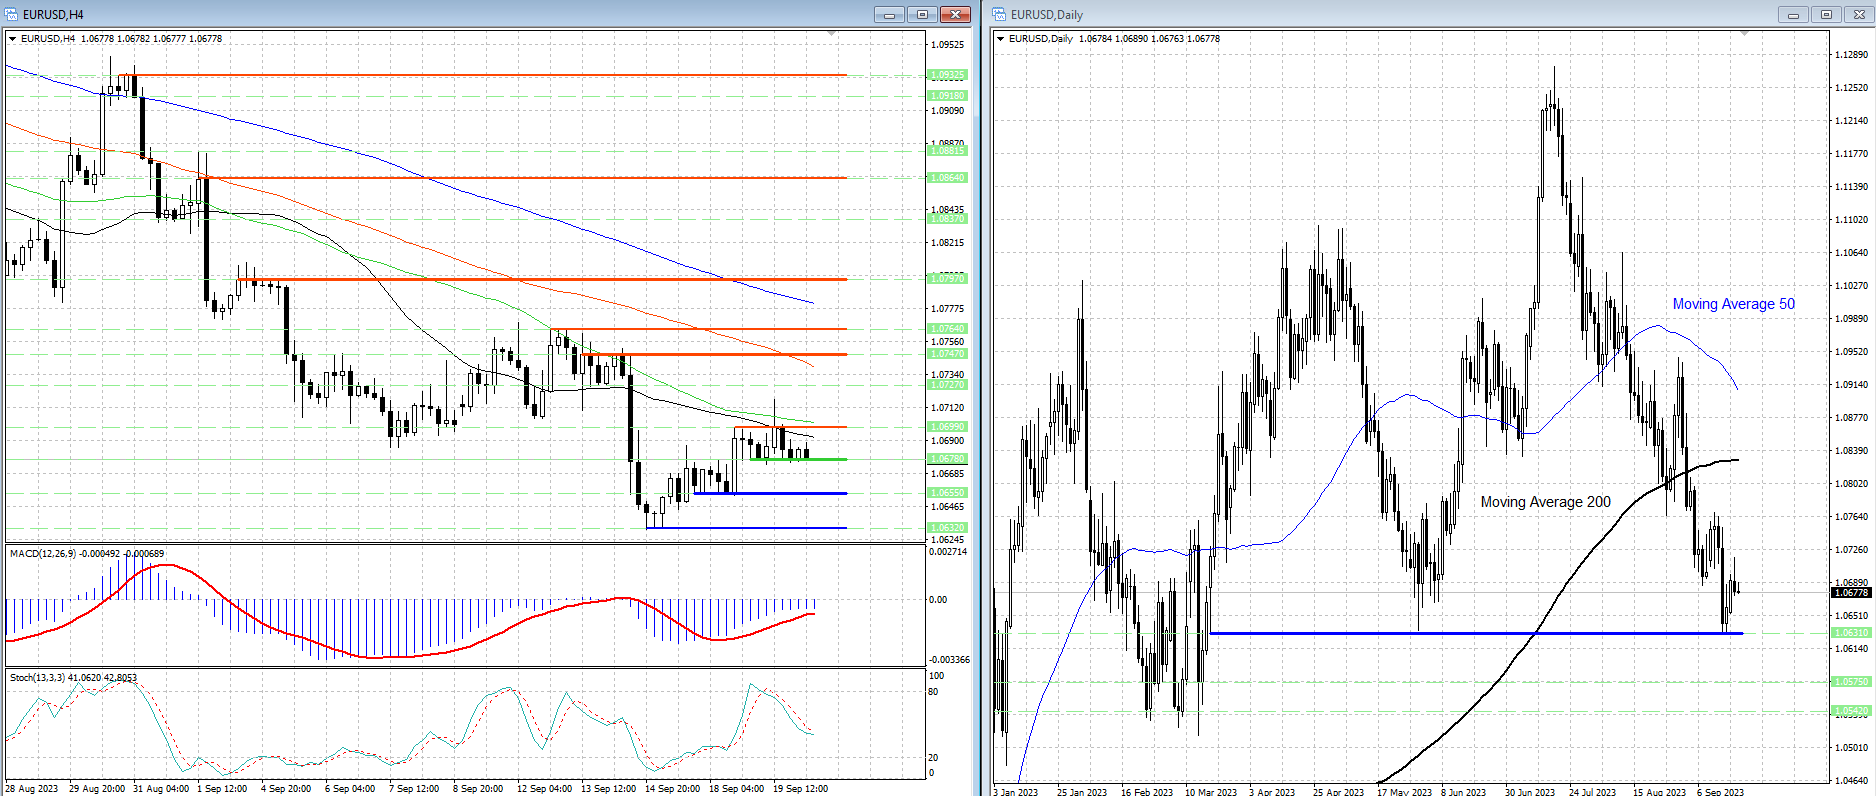Image resolution: width=1876 pixels, height=796 pixels.
Task: Close the EURUSD,H4 chart window
Action: (955, 14)
